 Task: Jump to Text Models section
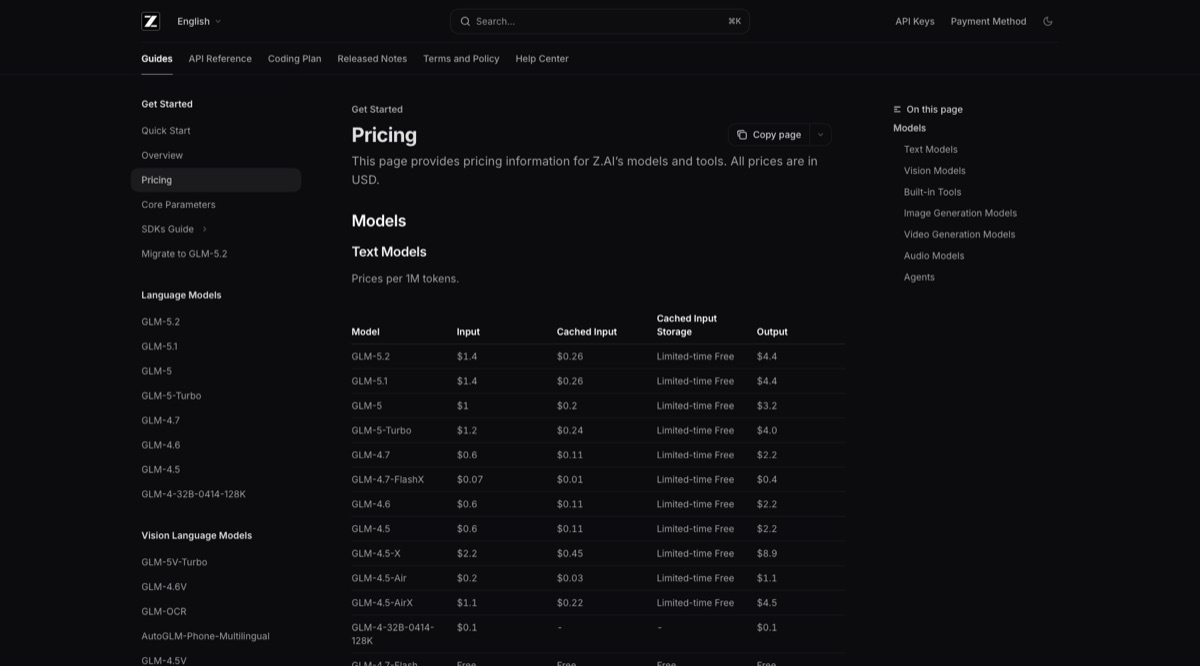pos(930,149)
